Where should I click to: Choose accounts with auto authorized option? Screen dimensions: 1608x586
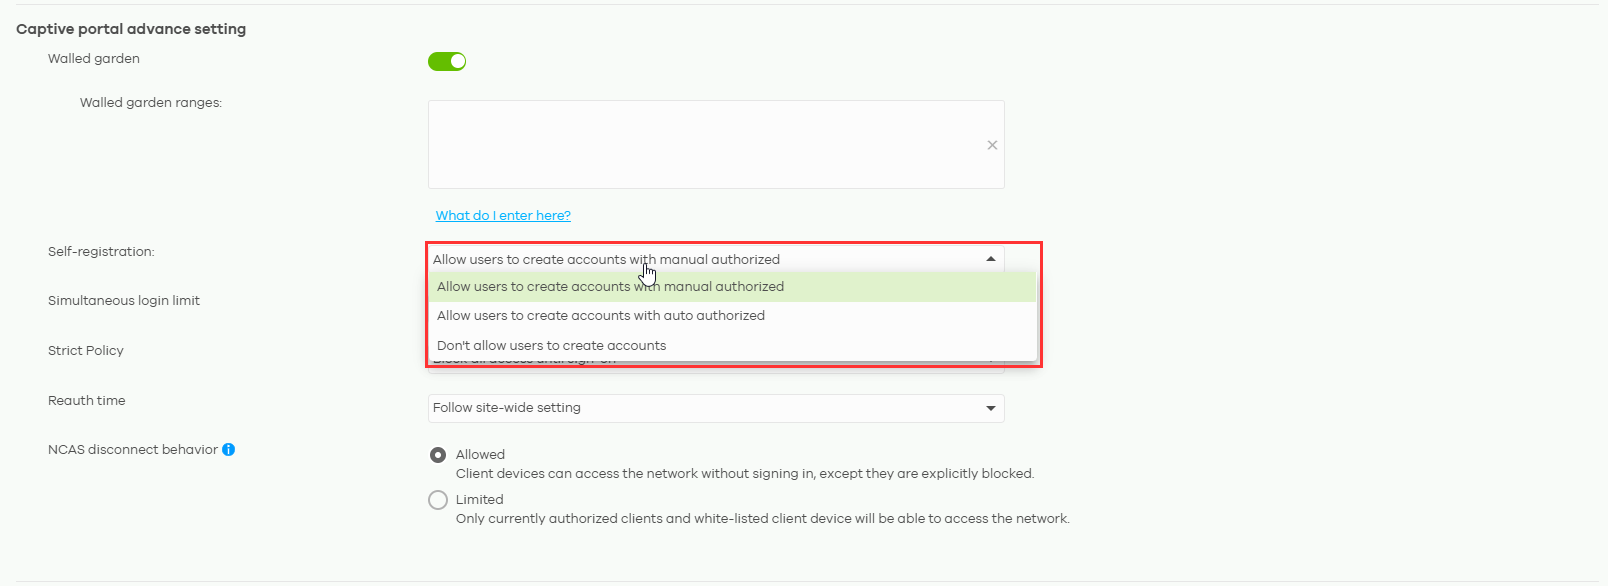(x=601, y=316)
